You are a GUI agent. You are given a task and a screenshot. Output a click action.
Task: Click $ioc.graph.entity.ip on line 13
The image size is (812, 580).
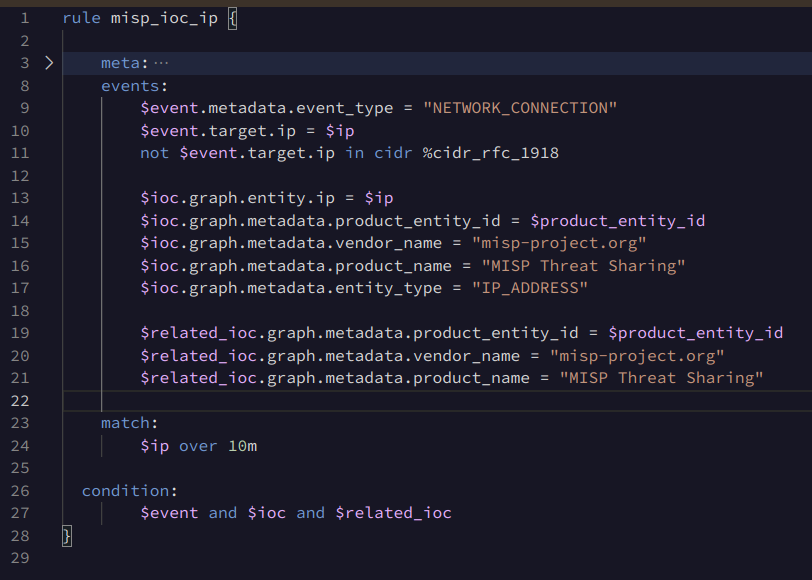click(x=238, y=198)
